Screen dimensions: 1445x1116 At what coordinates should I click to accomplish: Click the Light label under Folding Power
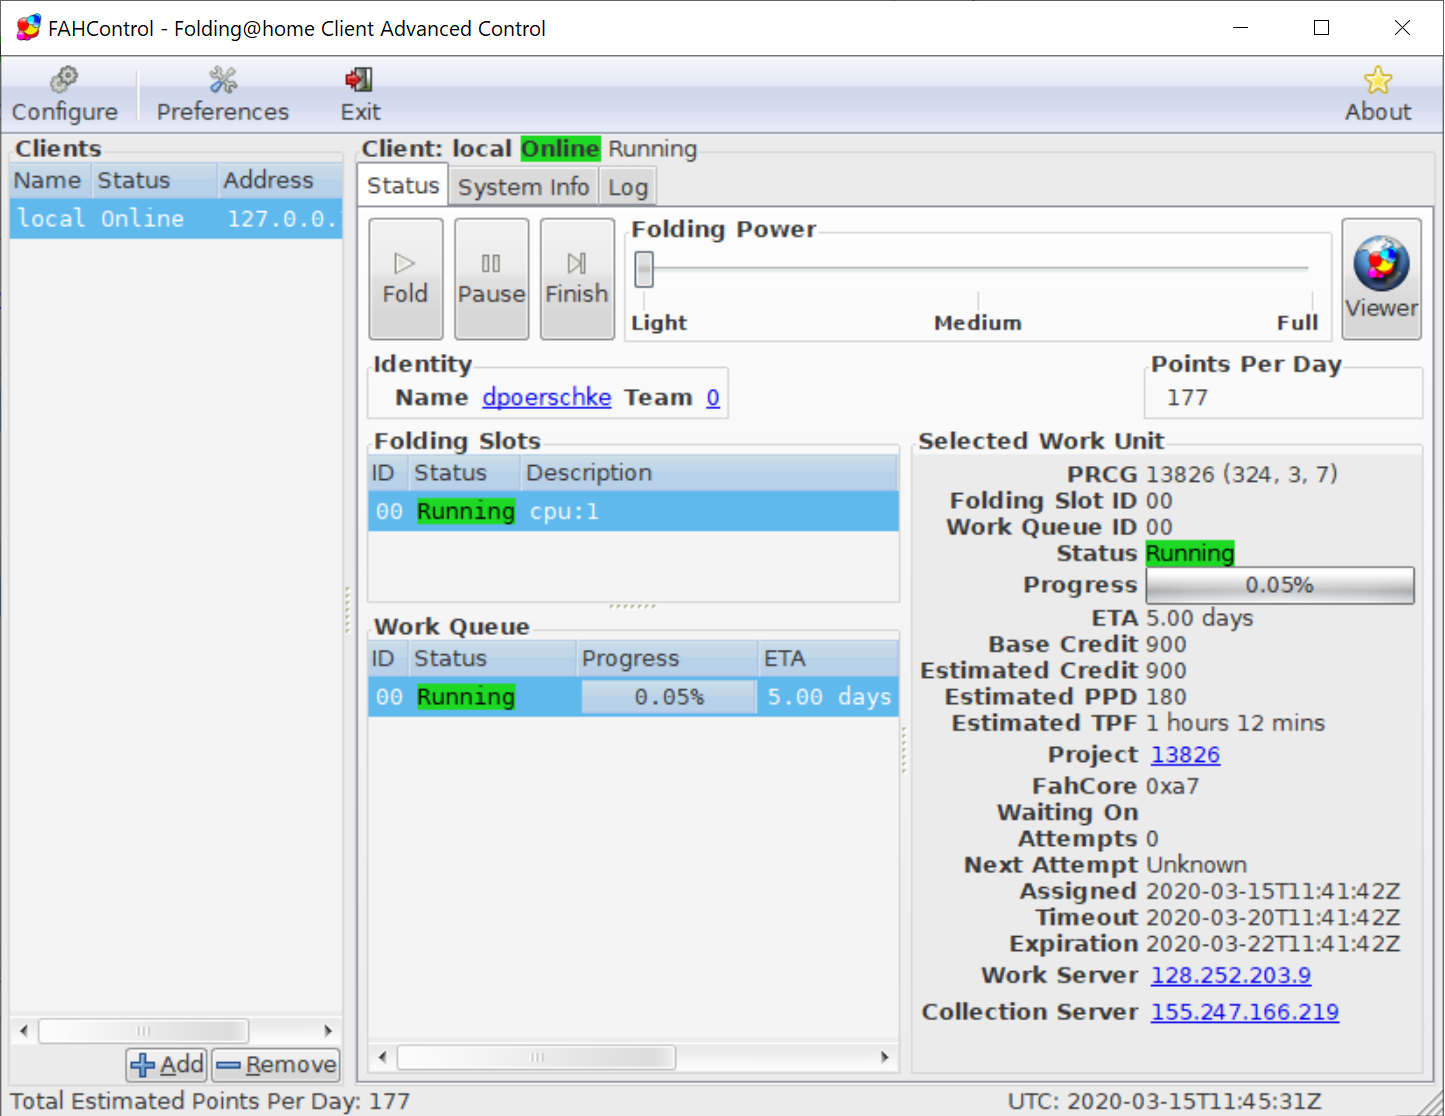[x=659, y=323]
